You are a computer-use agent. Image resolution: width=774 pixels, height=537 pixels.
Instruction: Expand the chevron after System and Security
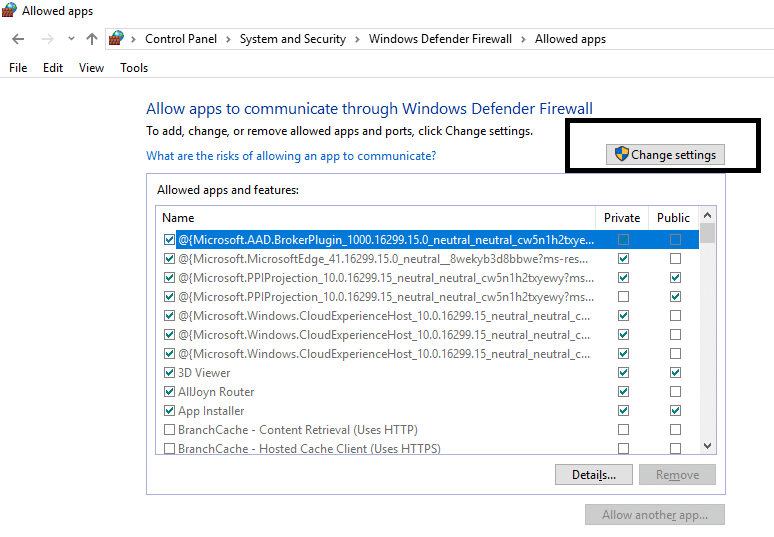358,39
